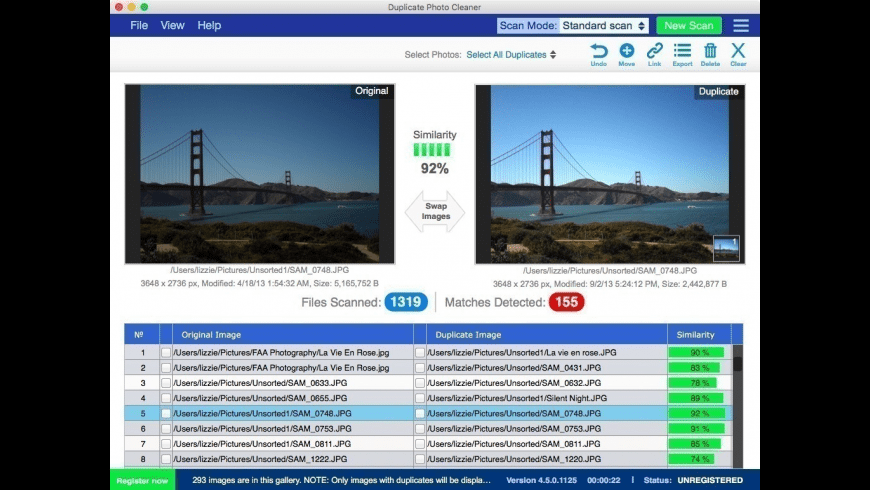Viewport: 870px width, 490px height.
Task: Sort by Original Image column header
Action: pyautogui.click(x=292, y=335)
